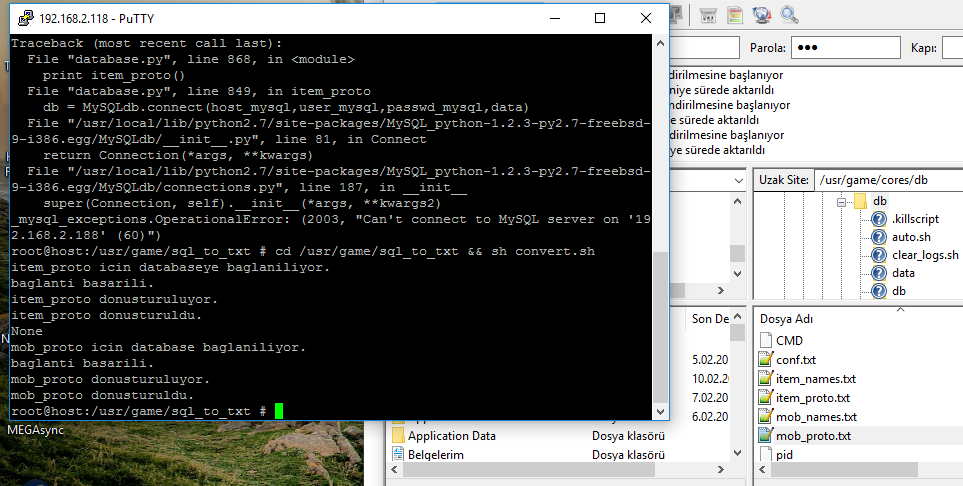The image size is (963, 486).
Task: Click Belgelerim document icon in local list
Action: click(398, 455)
